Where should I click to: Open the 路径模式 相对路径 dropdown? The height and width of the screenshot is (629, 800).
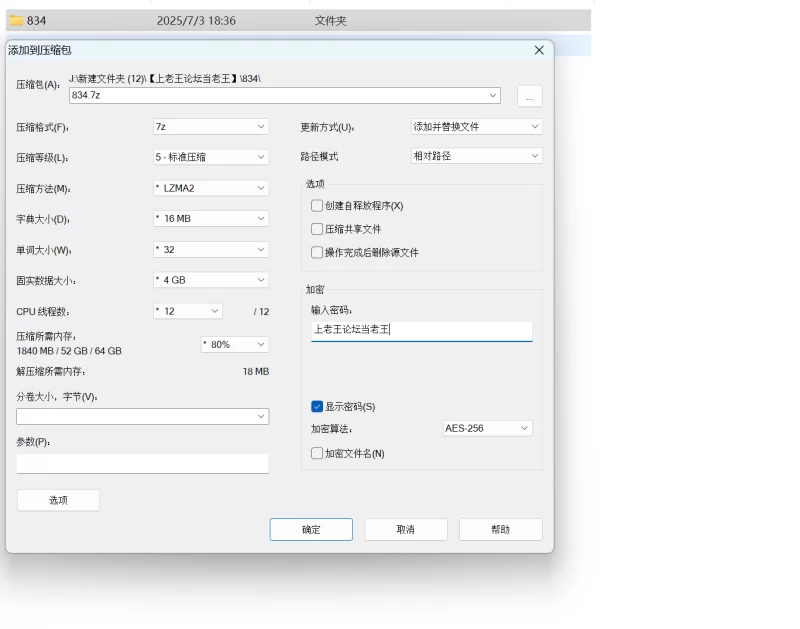477,156
